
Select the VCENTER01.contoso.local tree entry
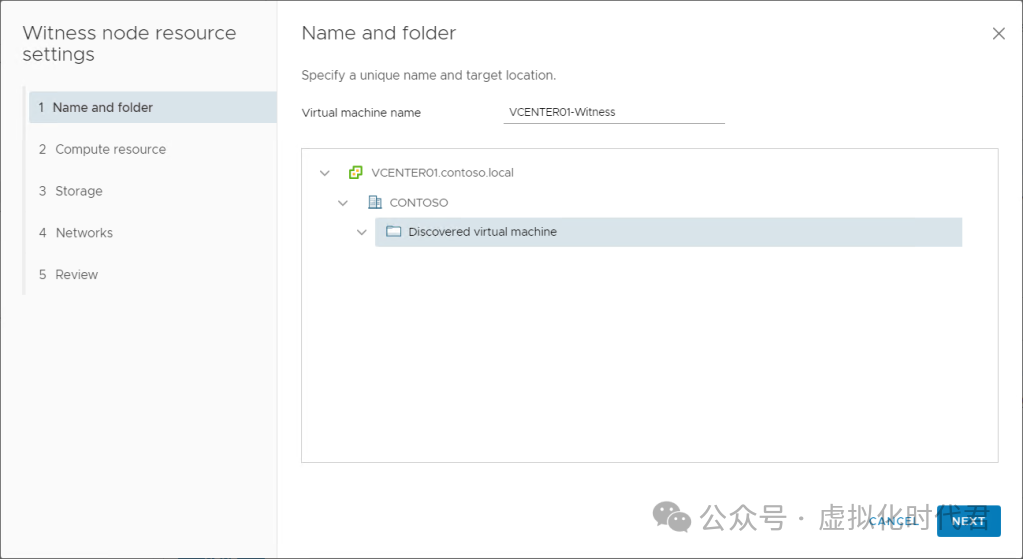(x=442, y=173)
